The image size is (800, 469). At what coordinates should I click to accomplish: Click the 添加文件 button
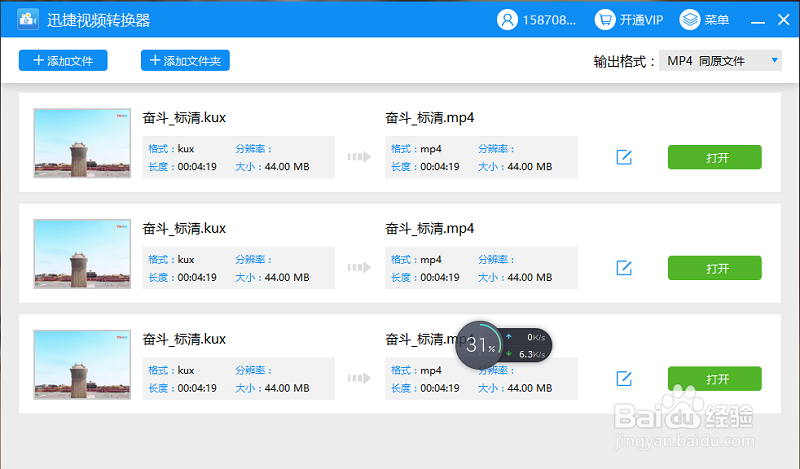click(x=63, y=60)
